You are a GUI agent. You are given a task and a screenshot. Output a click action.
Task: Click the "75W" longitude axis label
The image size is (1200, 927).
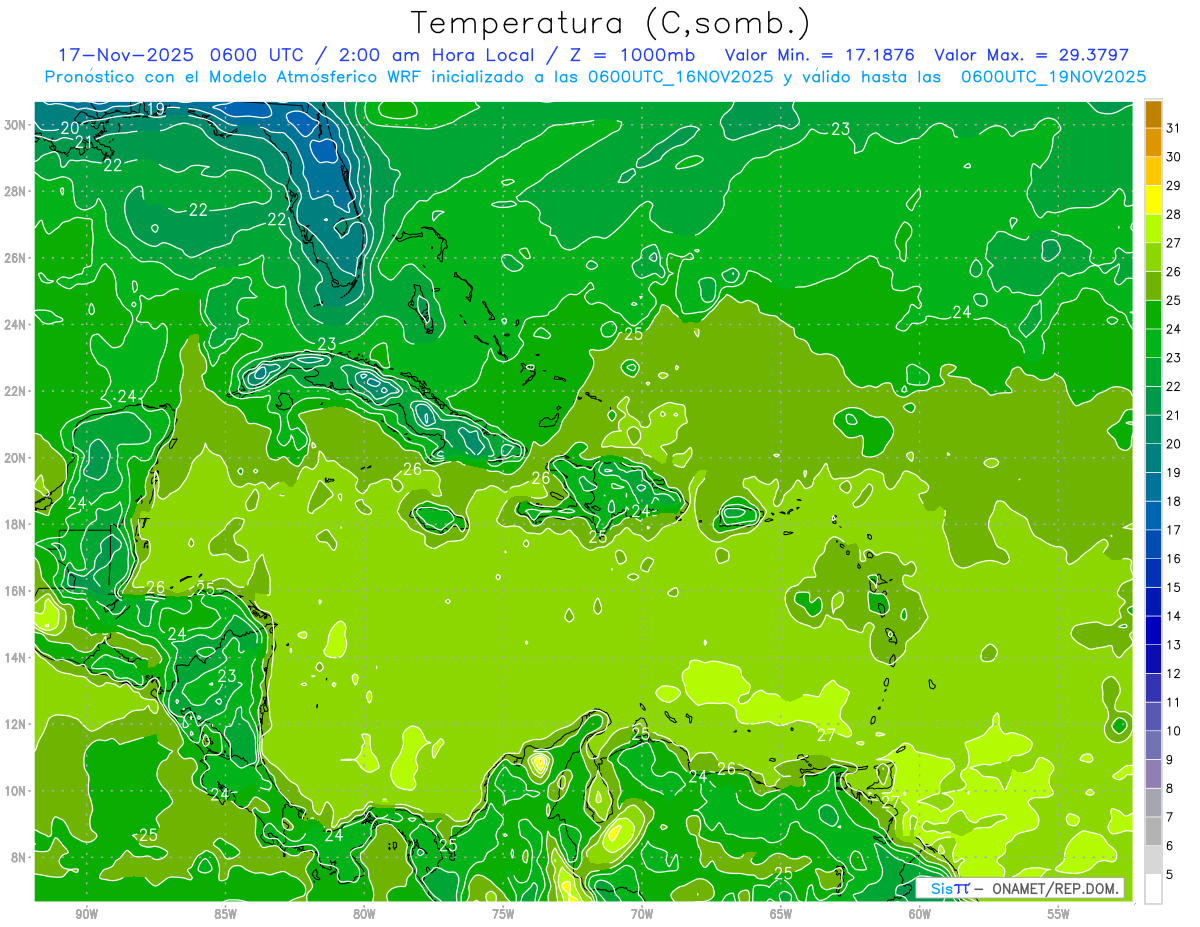click(x=503, y=914)
